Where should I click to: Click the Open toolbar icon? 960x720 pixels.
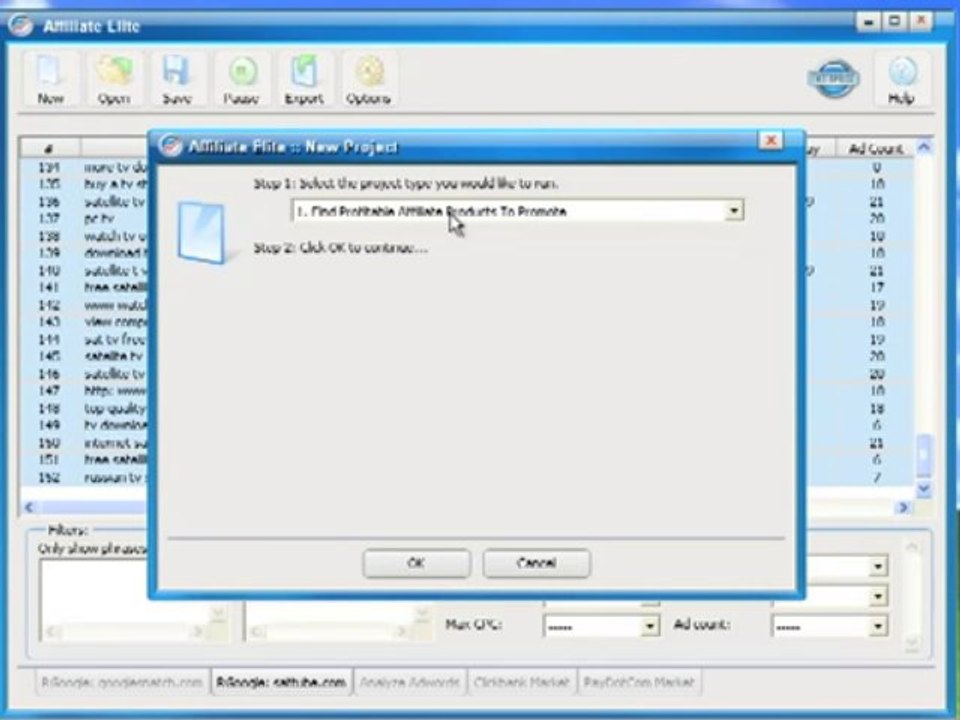pyautogui.click(x=114, y=78)
